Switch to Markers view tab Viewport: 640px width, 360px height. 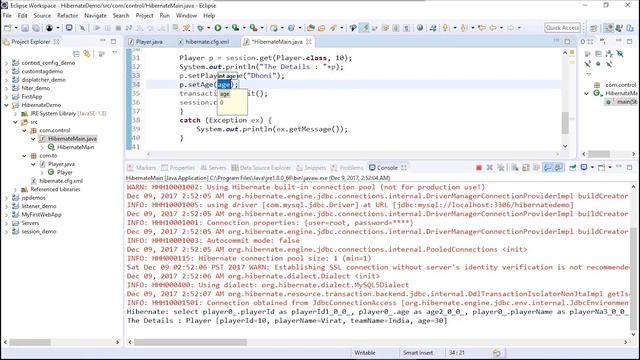tap(141, 168)
